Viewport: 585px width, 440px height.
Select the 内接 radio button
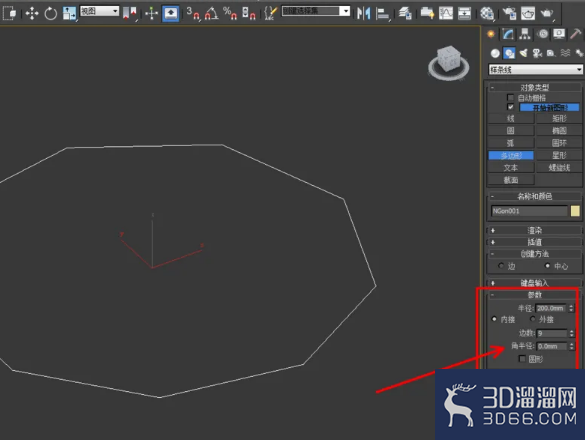tap(494, 319)
